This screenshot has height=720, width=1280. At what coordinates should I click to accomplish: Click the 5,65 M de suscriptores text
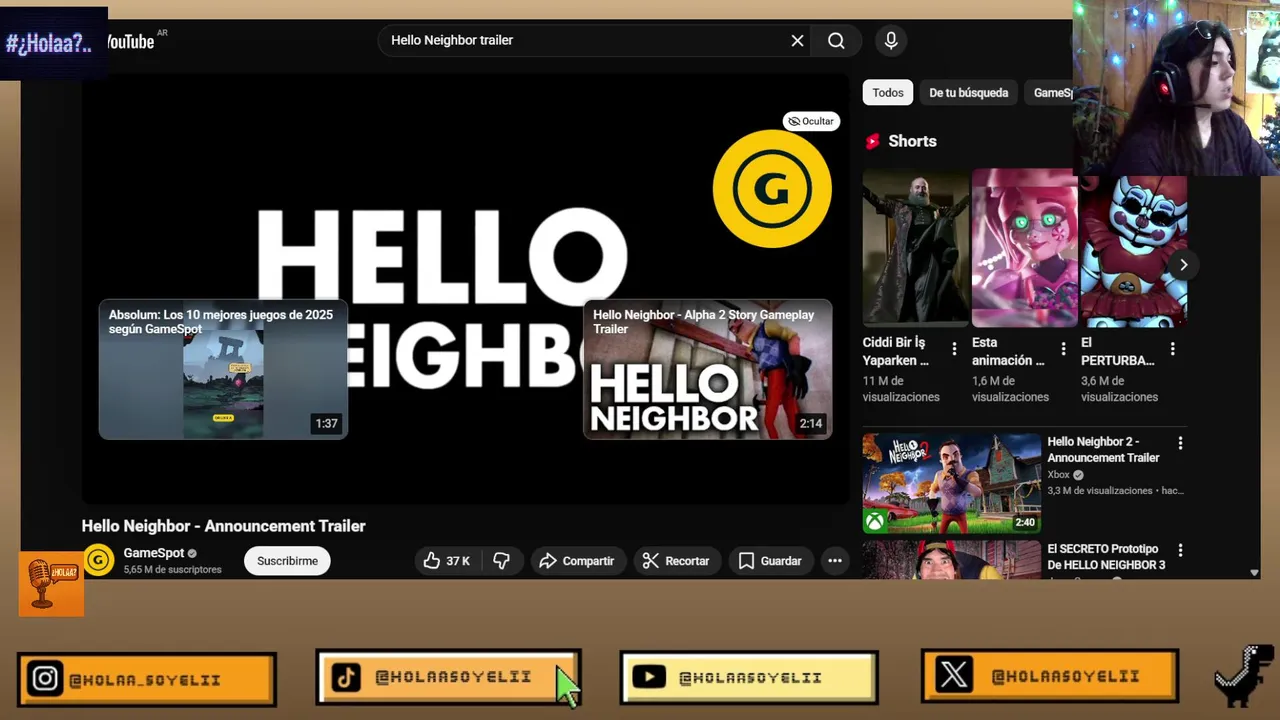pos(172,570)
